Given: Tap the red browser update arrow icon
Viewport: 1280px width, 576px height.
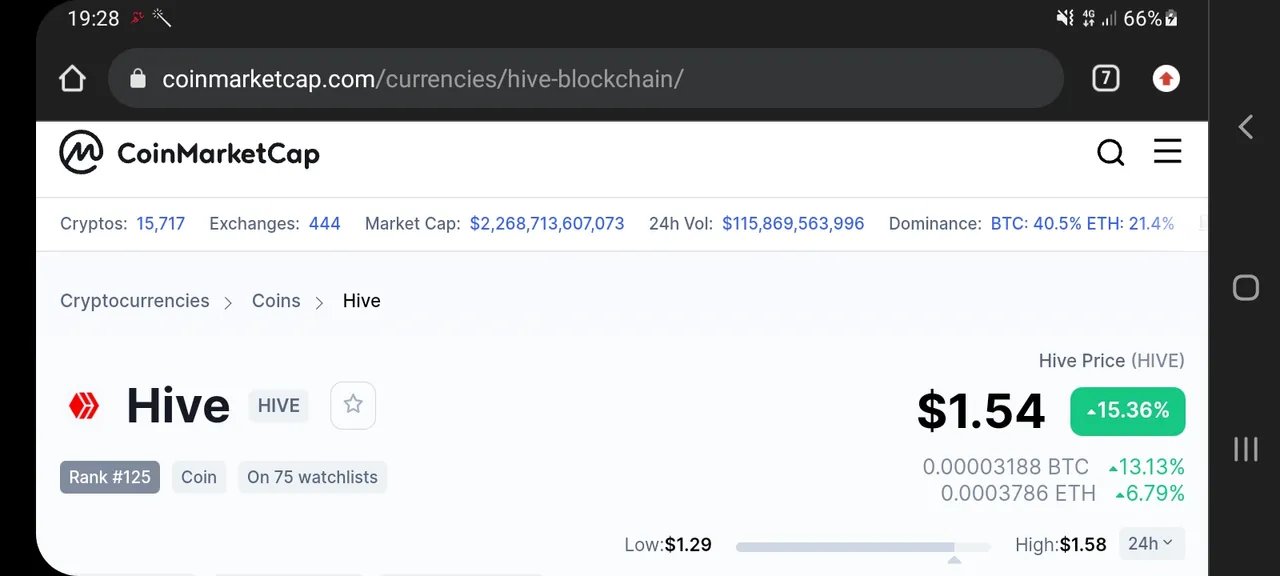Looking at the screenshot, I should point(1166,78).
